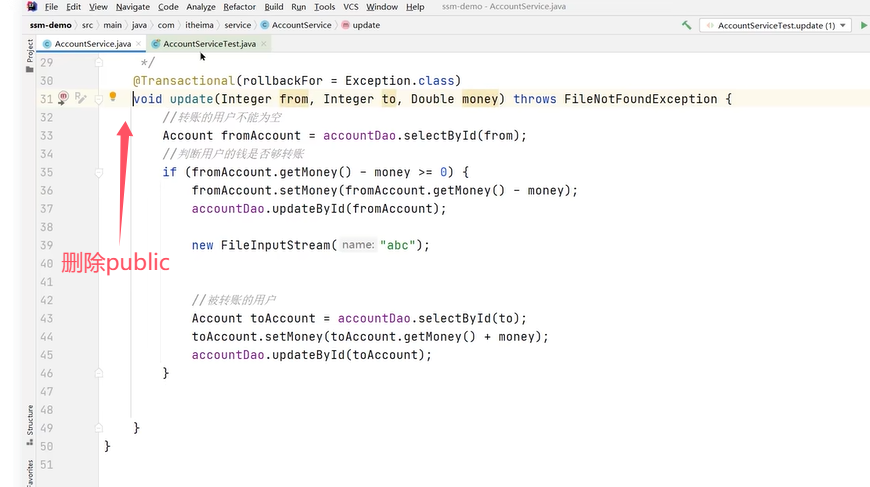Click main in the breadcrumb
The width and height of the screenshot is (870, 487).
[112, 25]
